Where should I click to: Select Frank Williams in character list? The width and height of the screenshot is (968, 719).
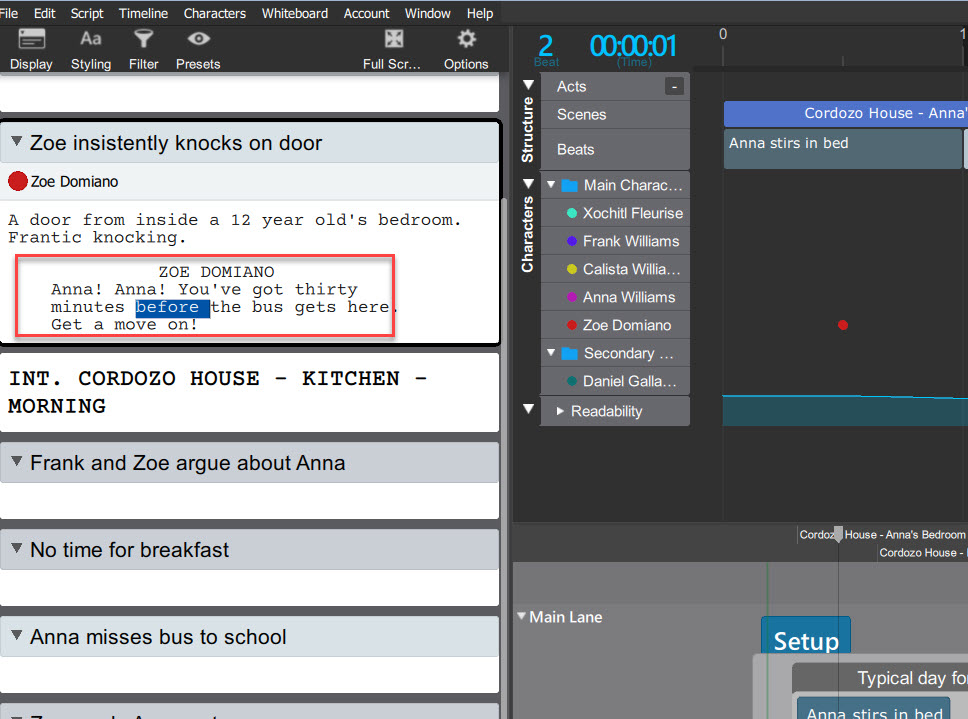coord(615,241)
